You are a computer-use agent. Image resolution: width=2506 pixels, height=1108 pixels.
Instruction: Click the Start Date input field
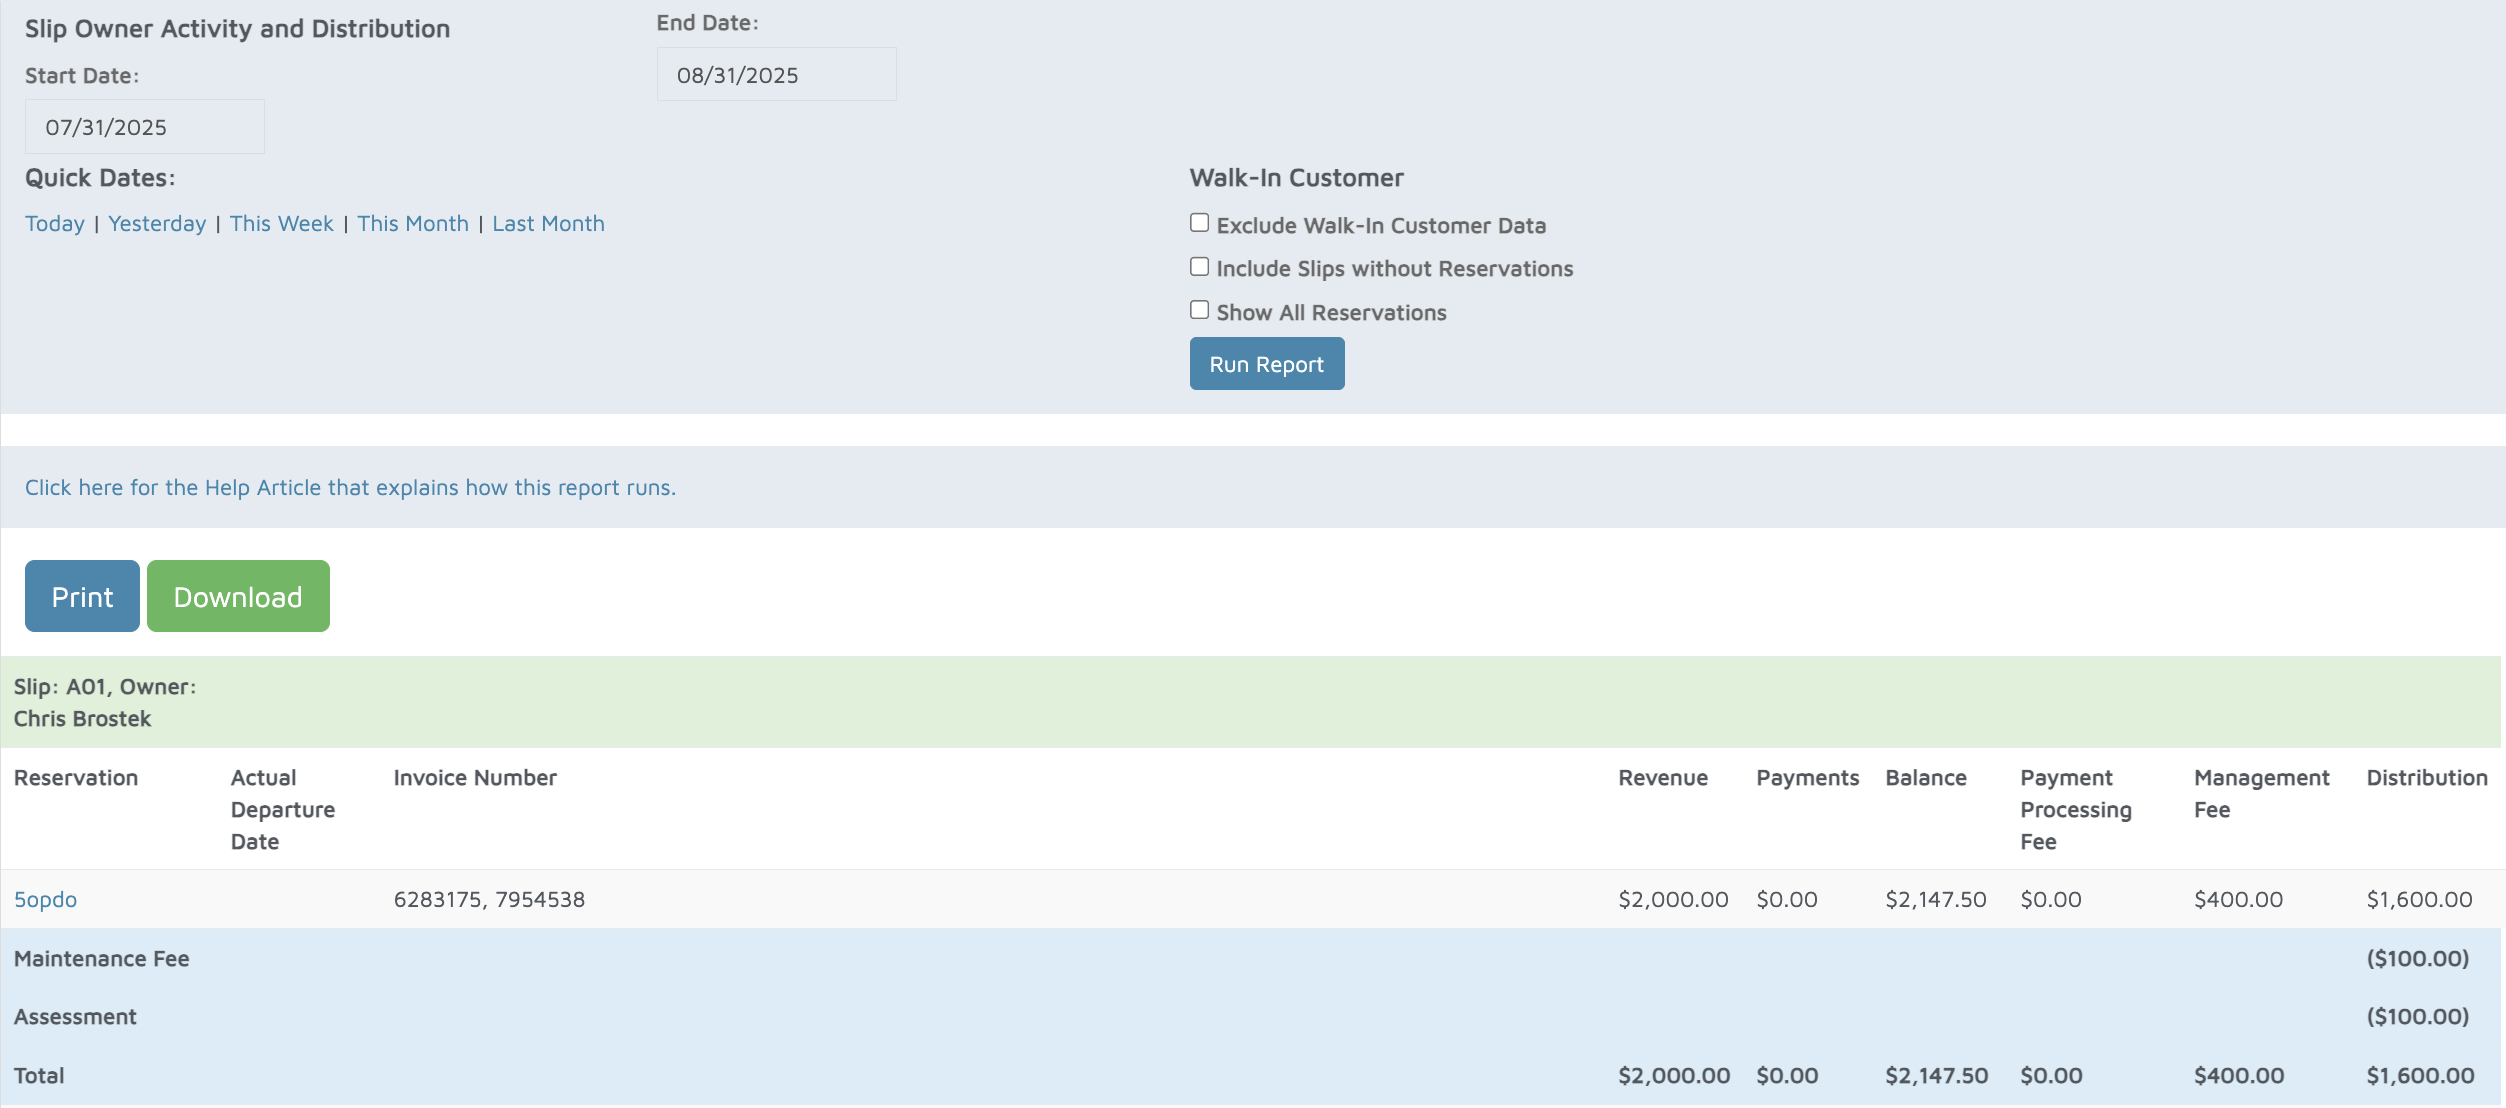click(144, 127)
